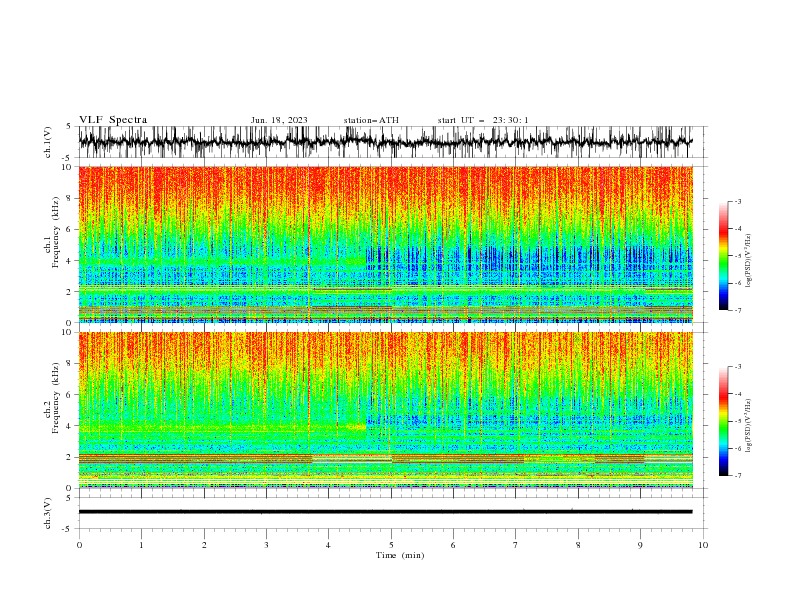792x612 pixels.
Task: Click the "station=ATH" header label
Action: point(371,120)
